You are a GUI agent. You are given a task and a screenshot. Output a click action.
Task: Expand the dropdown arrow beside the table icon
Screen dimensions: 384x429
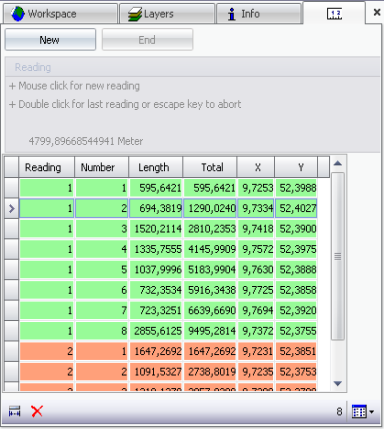(372, 412)
